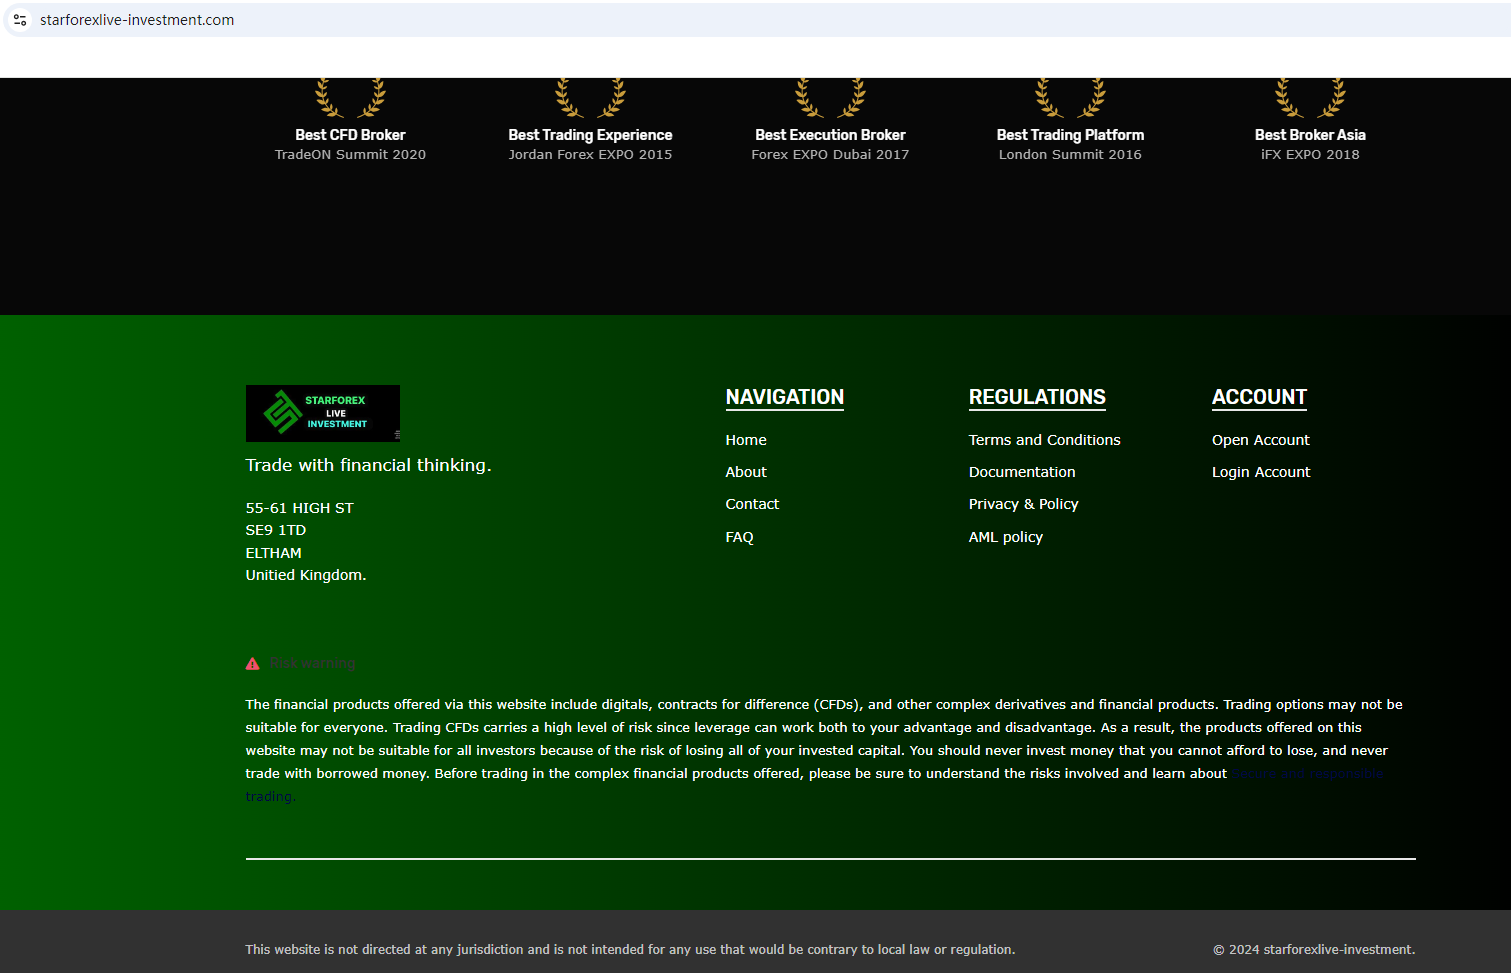Click the Login Account link
This screenshot has height=973, width=1511.
pyautogui.click(x=1260, y=472)
